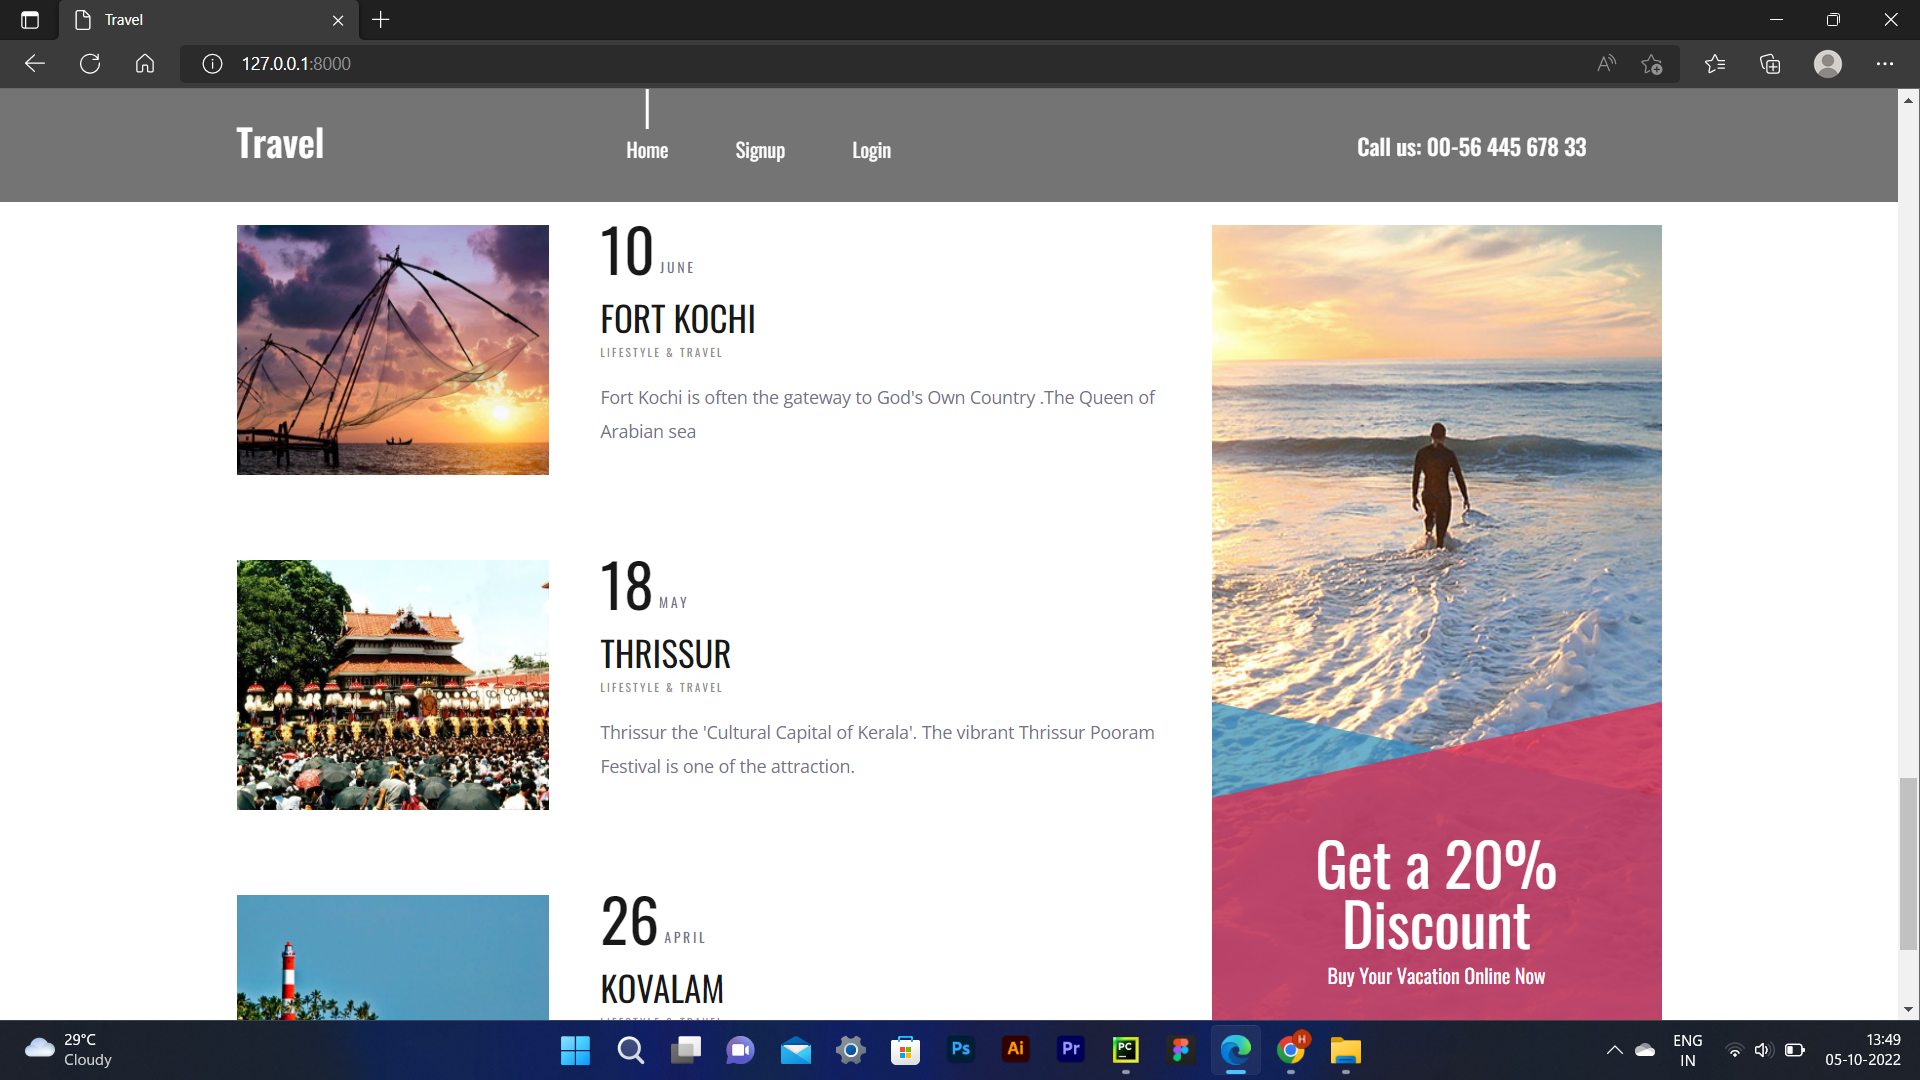Open Settings and more menu

point(1886,63)
